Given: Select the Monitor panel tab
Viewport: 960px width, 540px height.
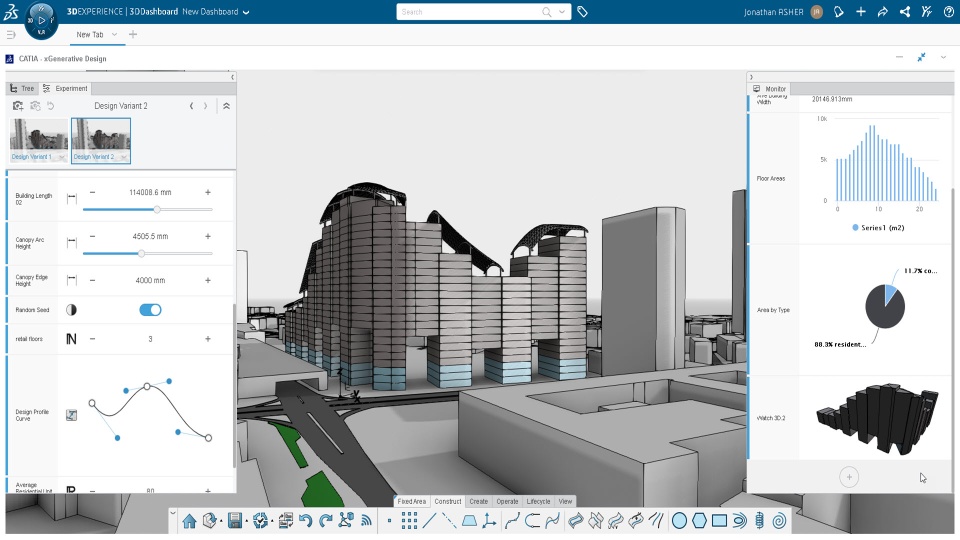Looking at the screenshot, I should pyautogui.click(x=770, y=89).
